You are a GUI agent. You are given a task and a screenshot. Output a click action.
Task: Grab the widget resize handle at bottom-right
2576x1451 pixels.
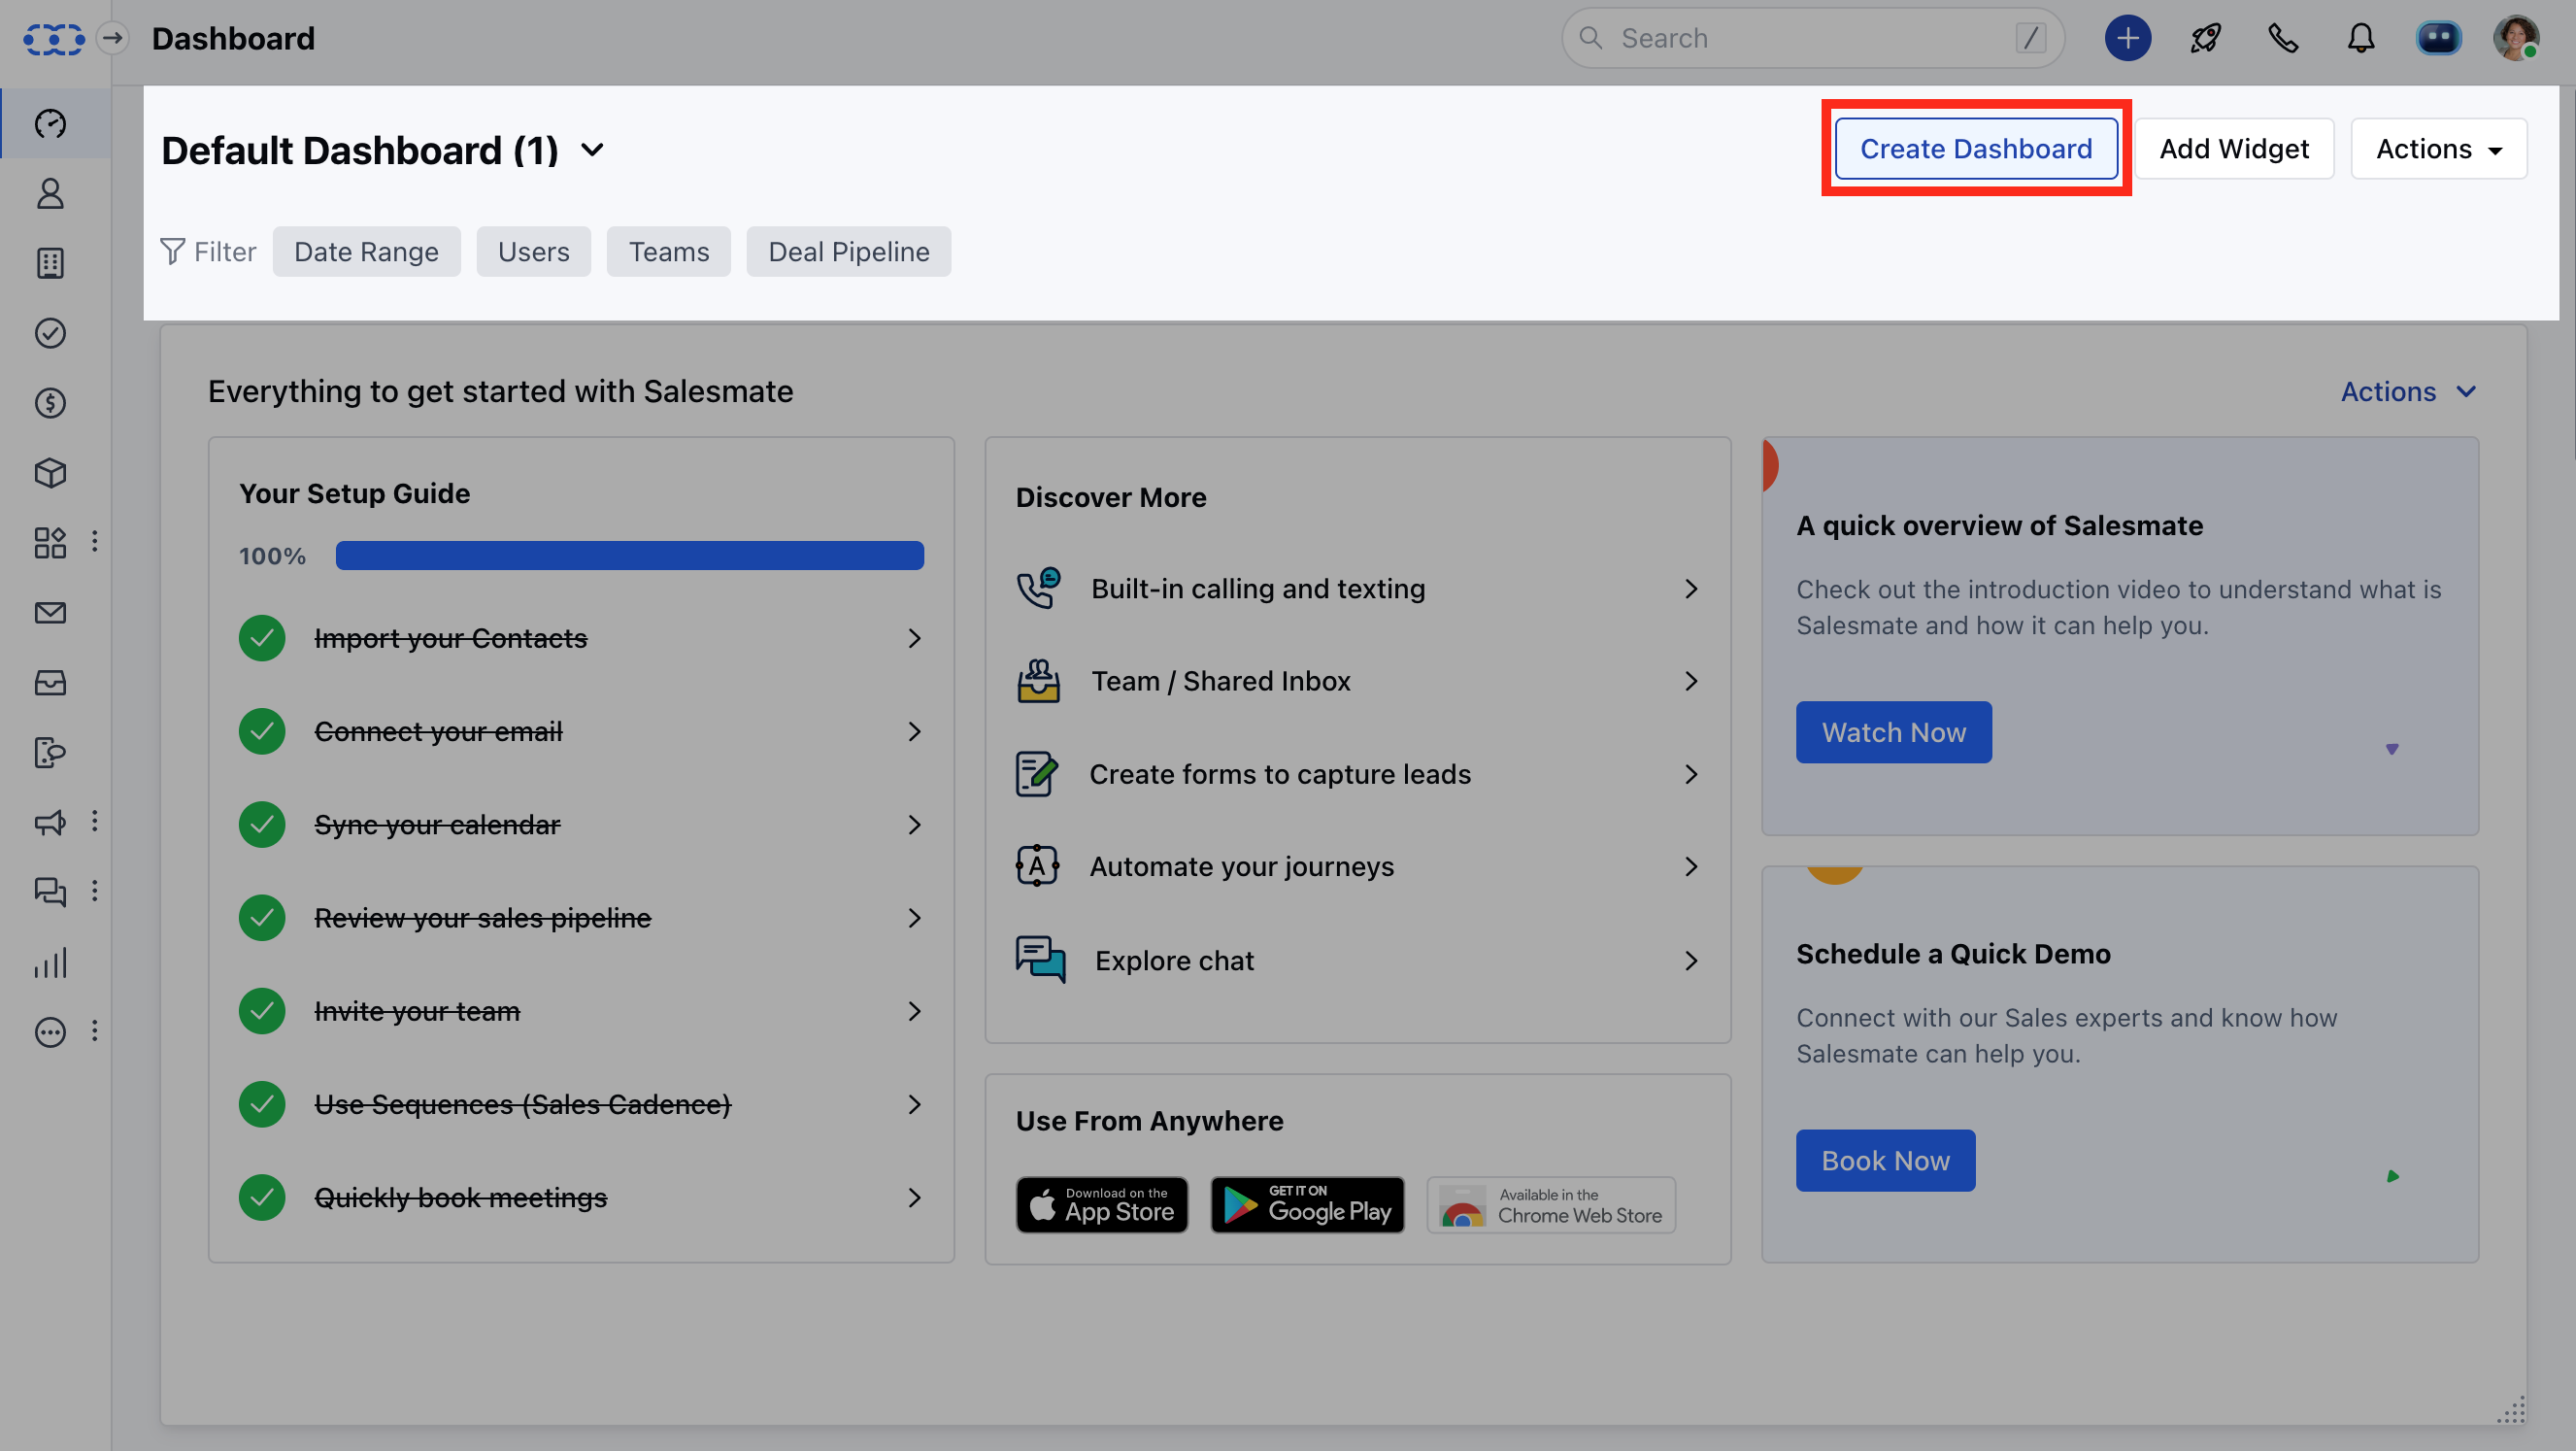(x=2511, y=1409)
